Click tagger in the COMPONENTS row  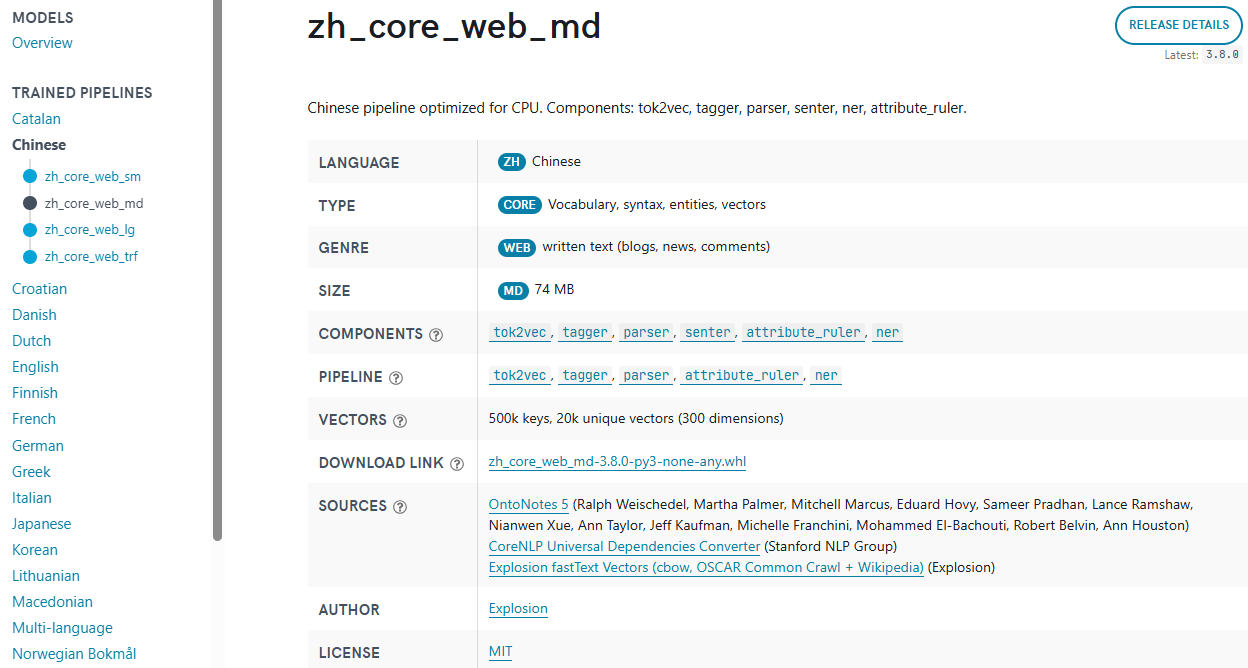[x=585, y=333]
